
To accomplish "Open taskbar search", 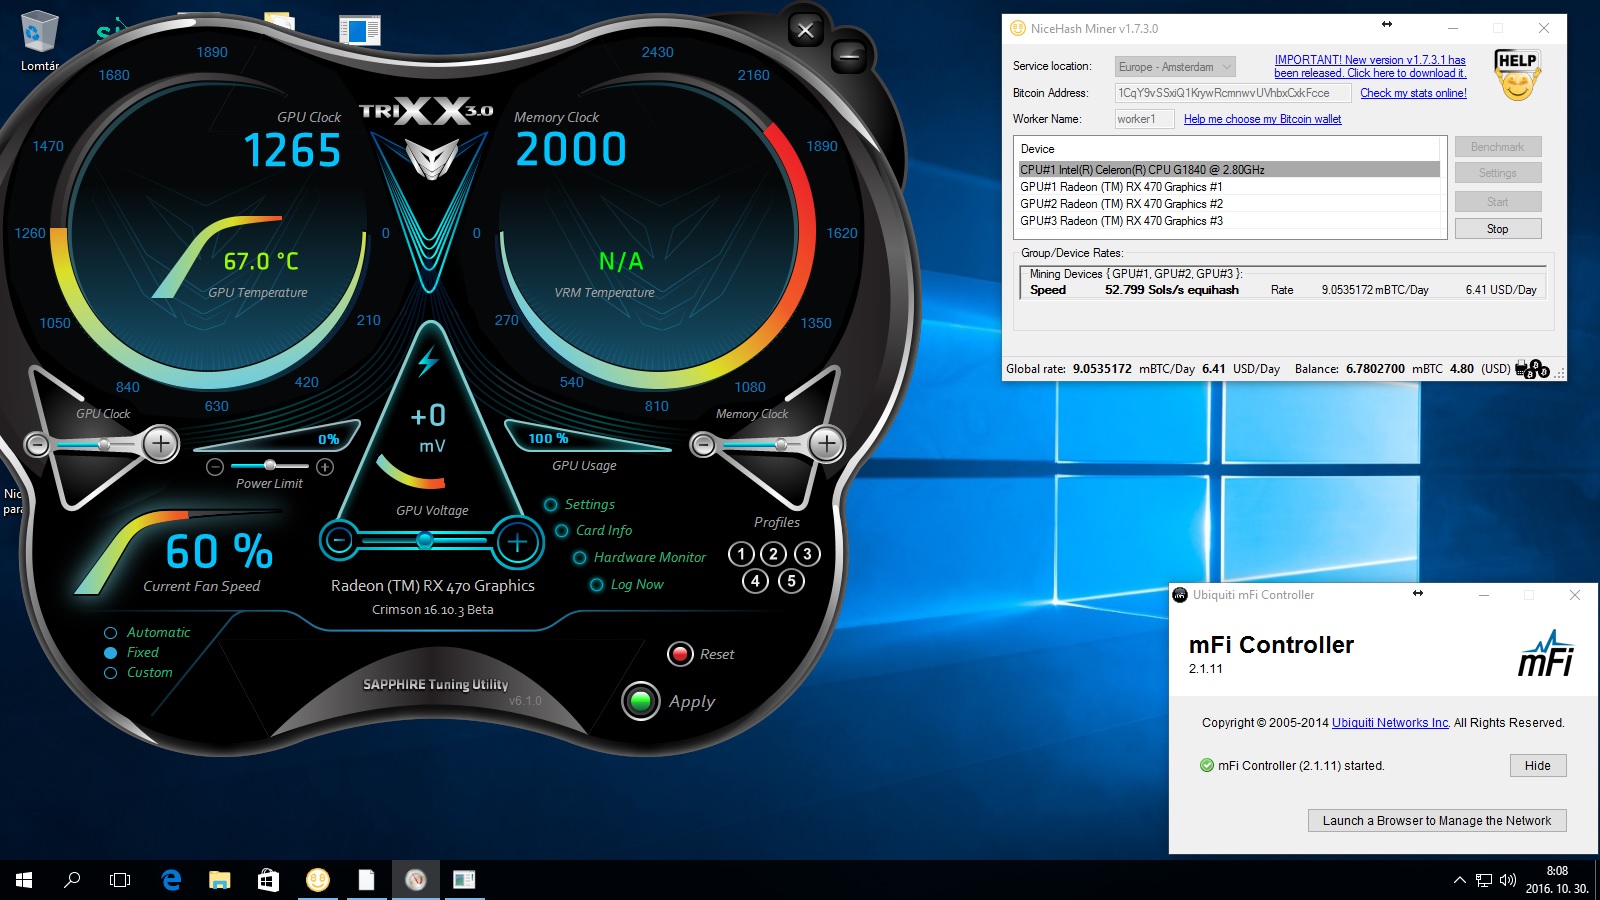I will tap(72, 880).
